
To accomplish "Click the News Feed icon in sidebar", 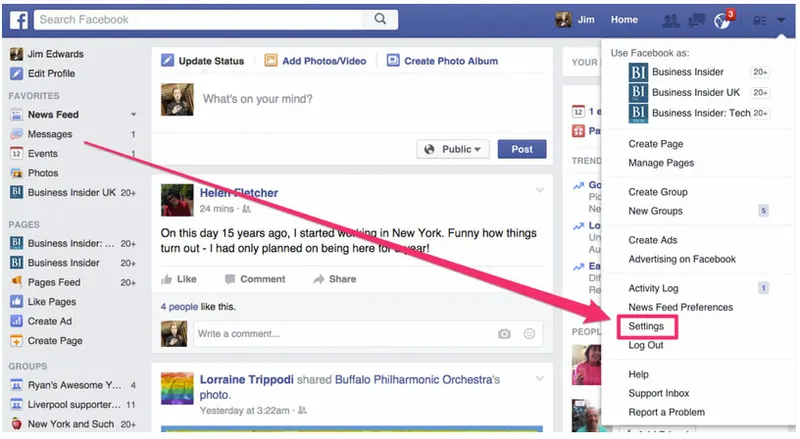I will click(16, 115).
